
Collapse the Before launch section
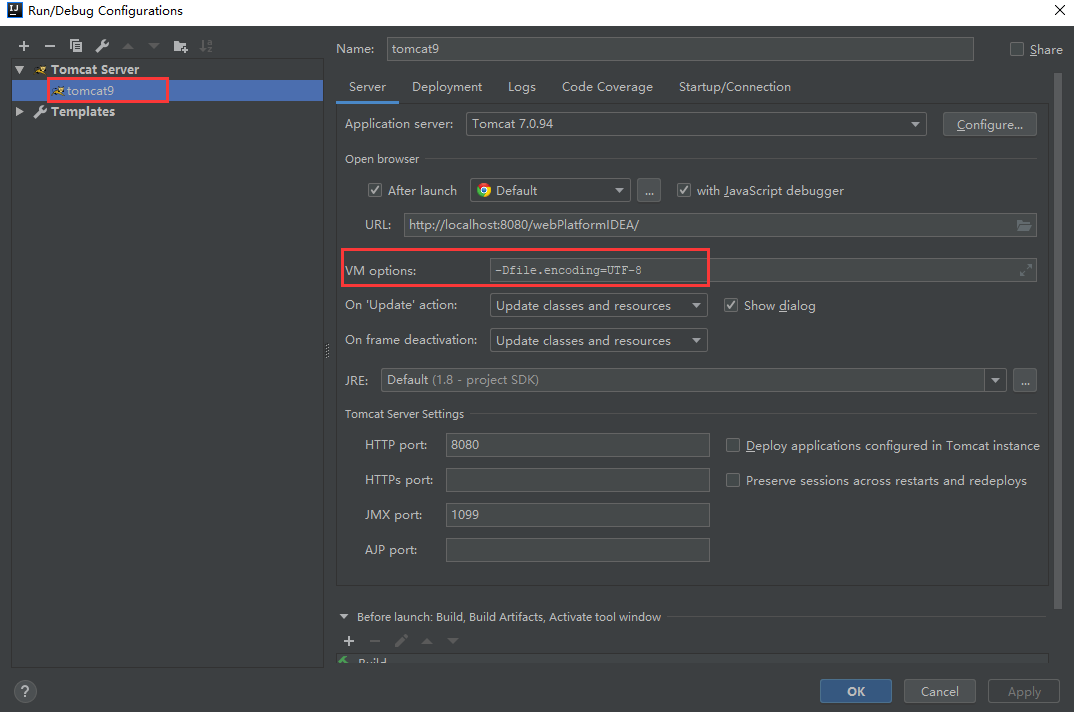344,617
